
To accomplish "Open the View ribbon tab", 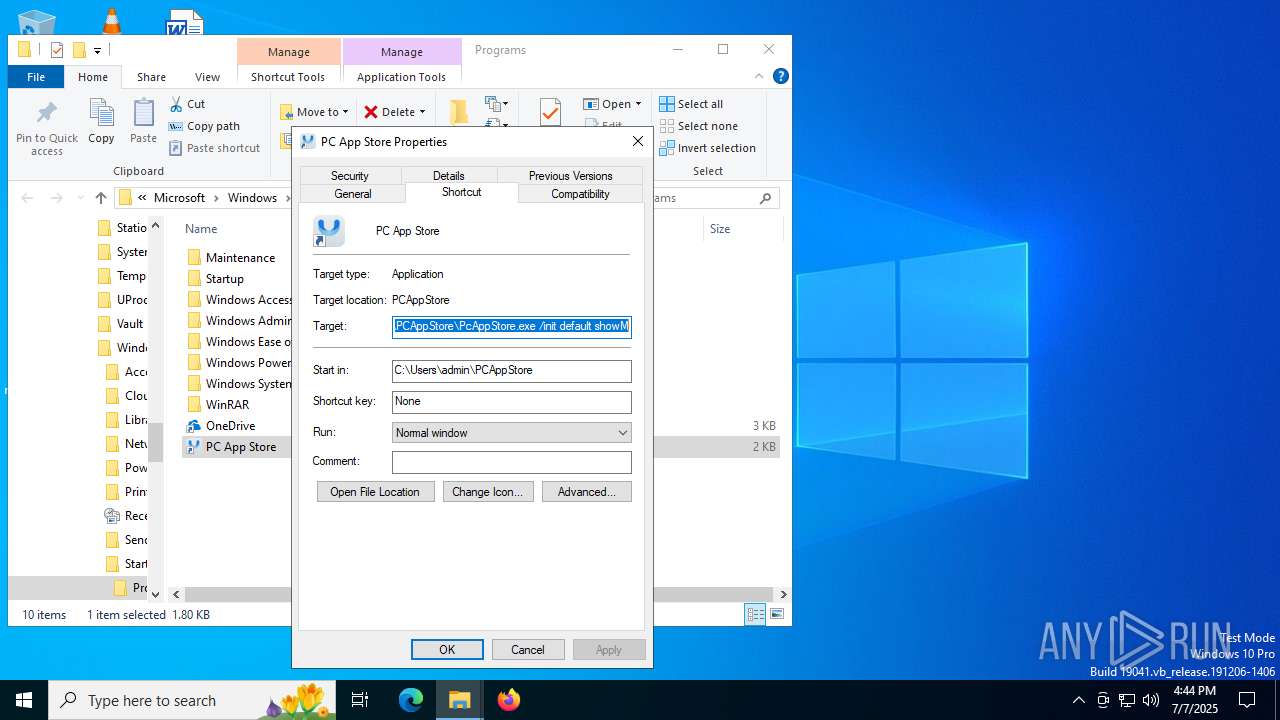I will (x=207, y=77).
